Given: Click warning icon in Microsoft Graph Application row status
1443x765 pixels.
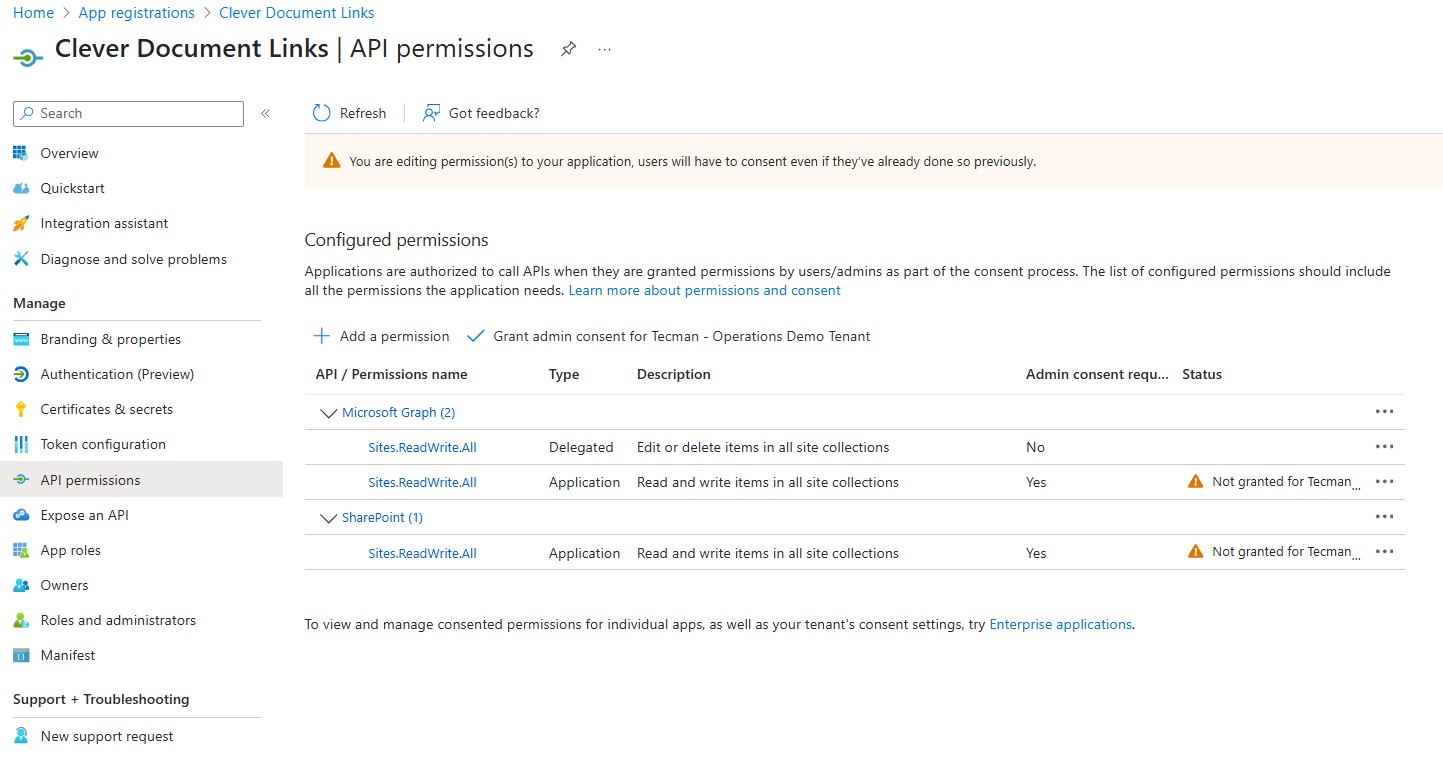Looking at the screenshot, I should pos(1195,481).
